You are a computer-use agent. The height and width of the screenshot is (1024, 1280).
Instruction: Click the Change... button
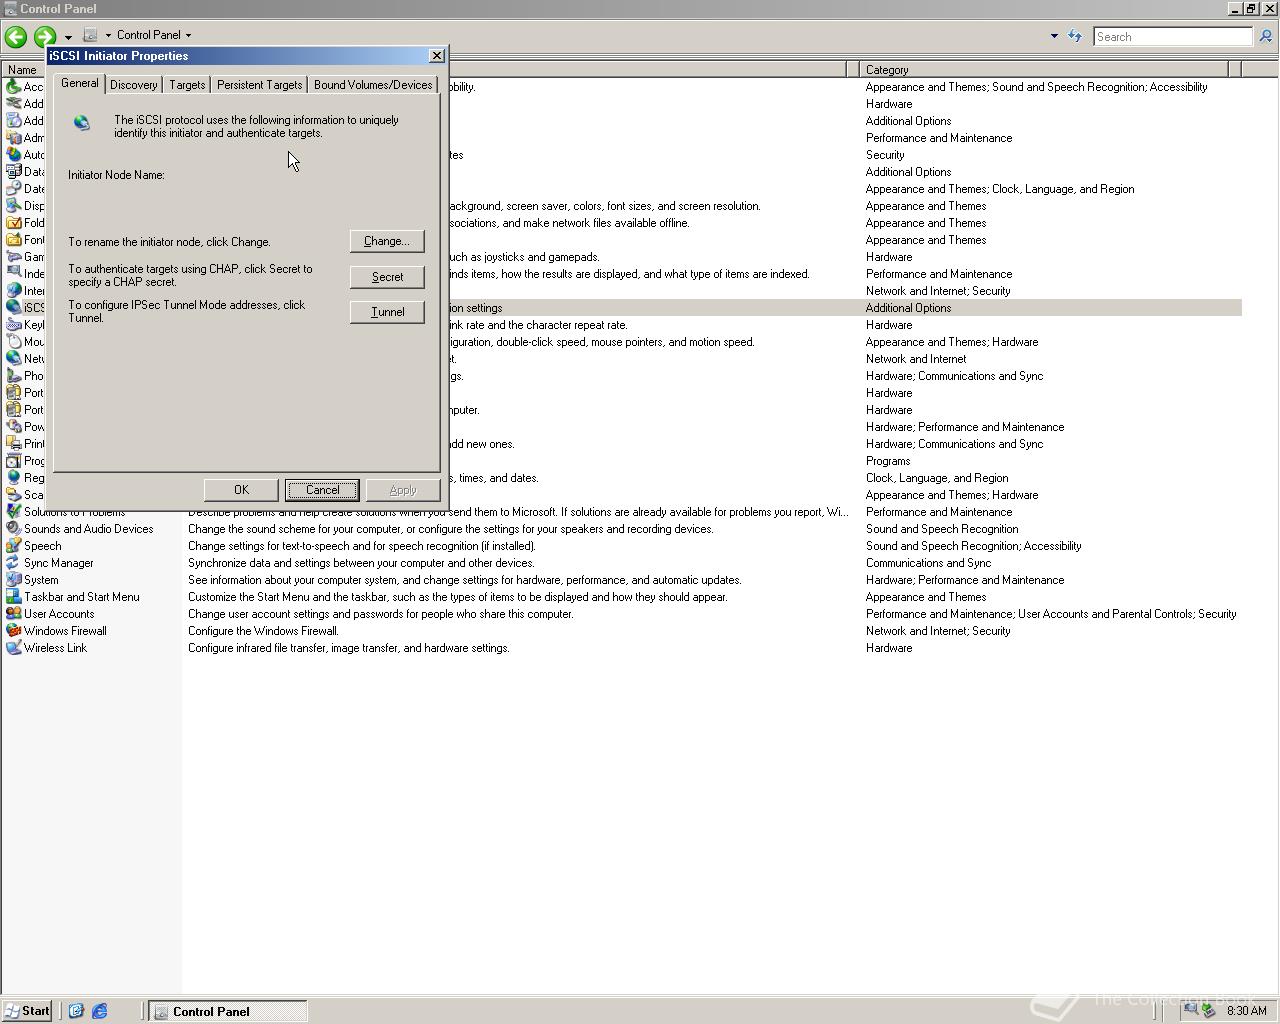pyautogui.click(x=387, y=241)
